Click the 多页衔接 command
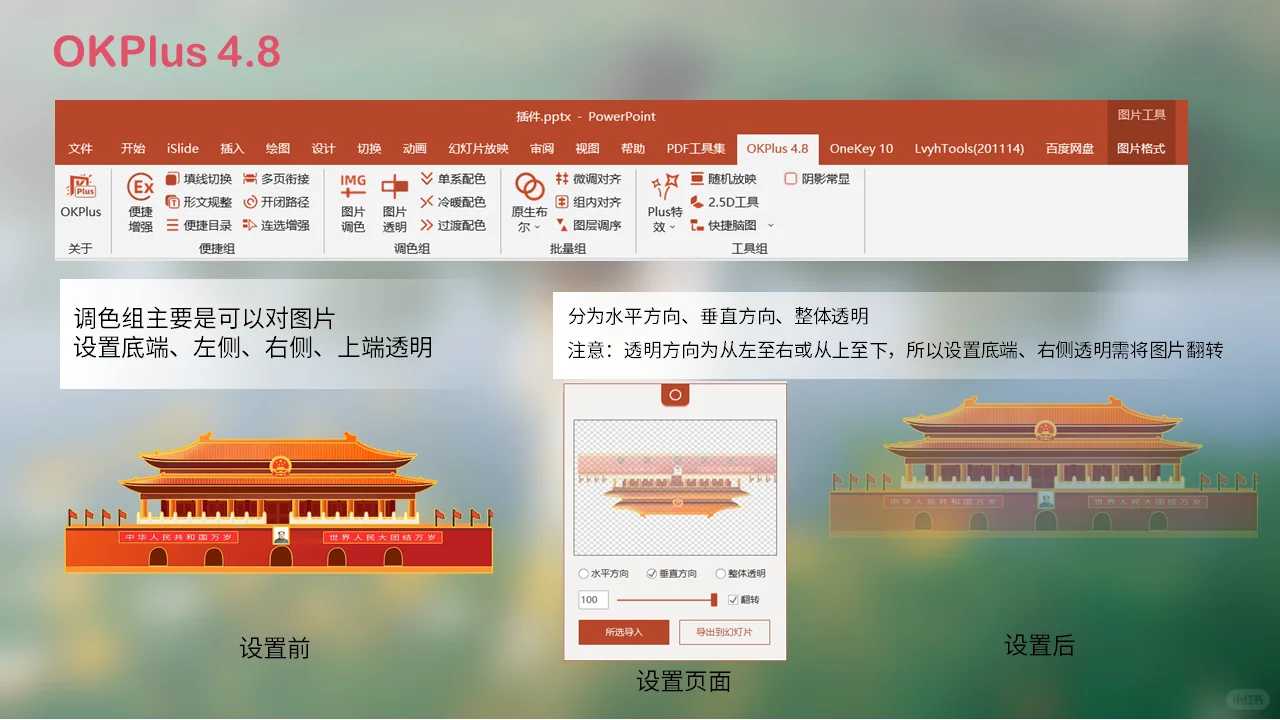This screenshot has height=720, width=1280. (x=276, y=179)
